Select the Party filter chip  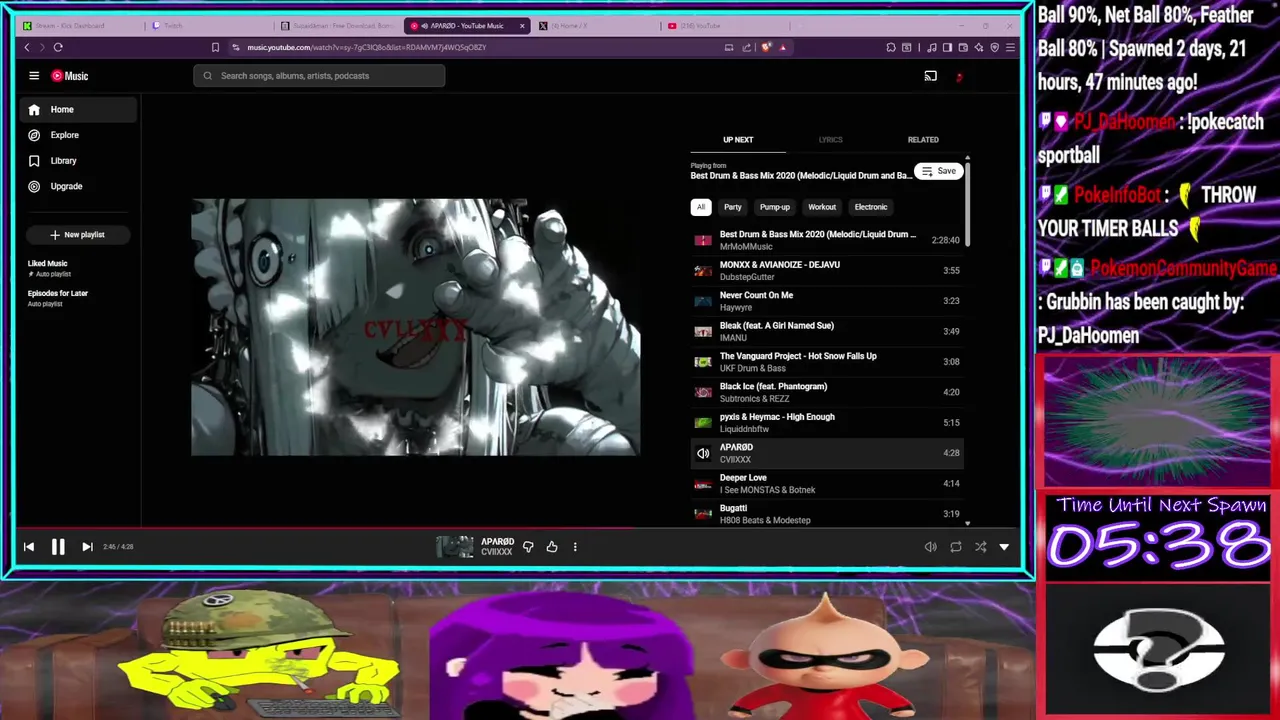[x=733, y=207]
